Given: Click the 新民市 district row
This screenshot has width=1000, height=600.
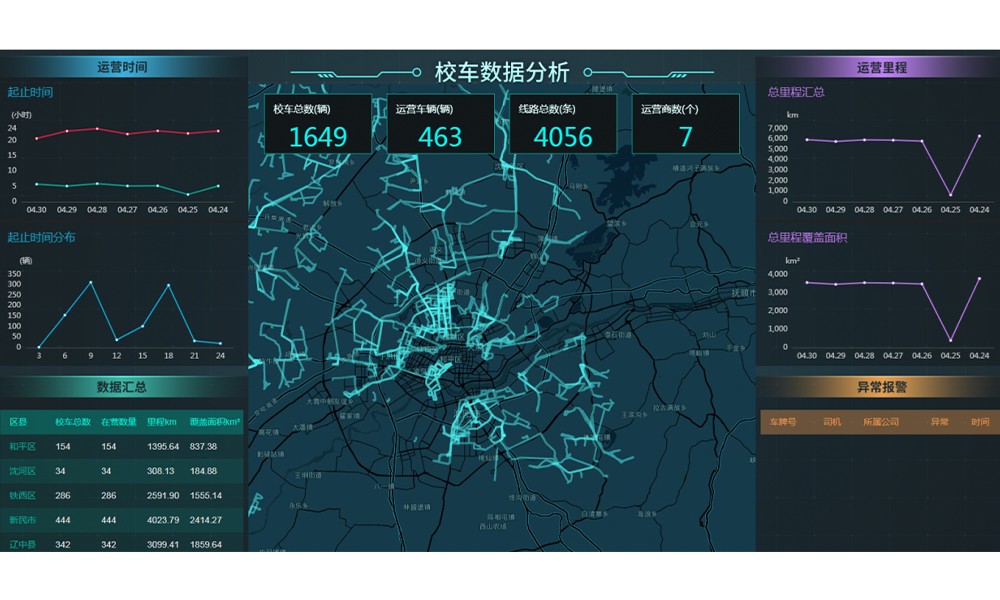Looking at the screenshot, I should 122,520.
